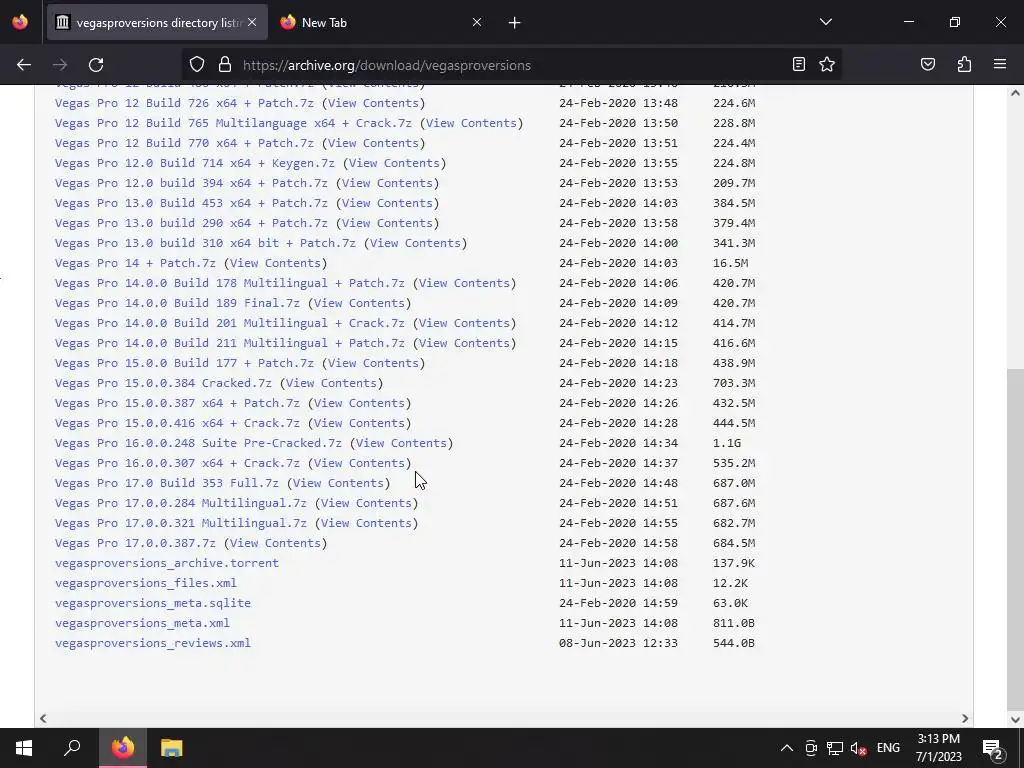
Task: Download Vegas Pro 17.0.0.284 Multilingual.7z
Action: click(180, 504)
